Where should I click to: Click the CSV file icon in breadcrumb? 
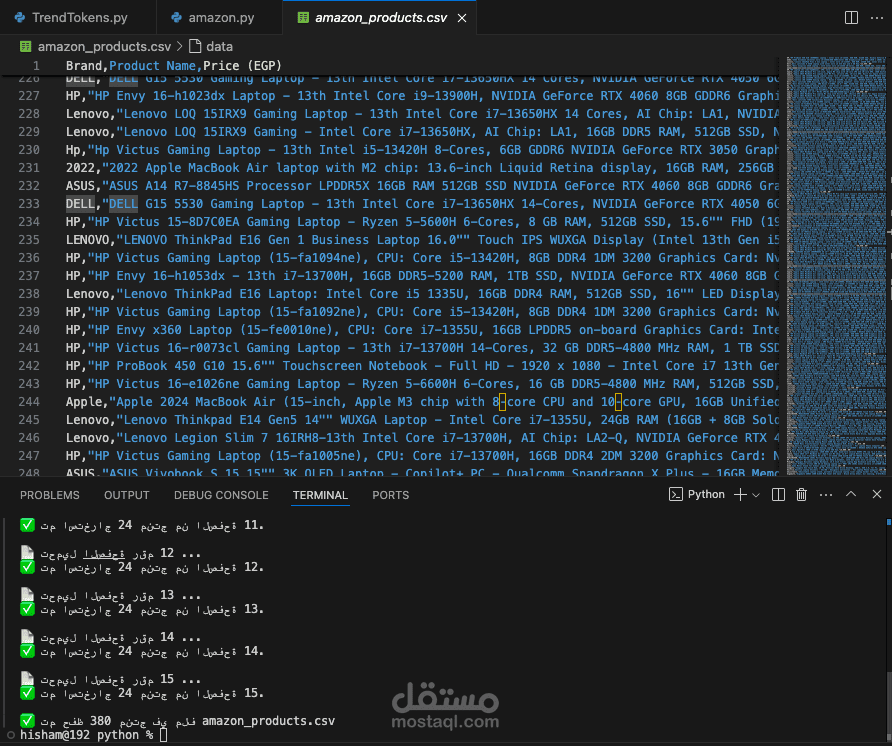[25, 46]
